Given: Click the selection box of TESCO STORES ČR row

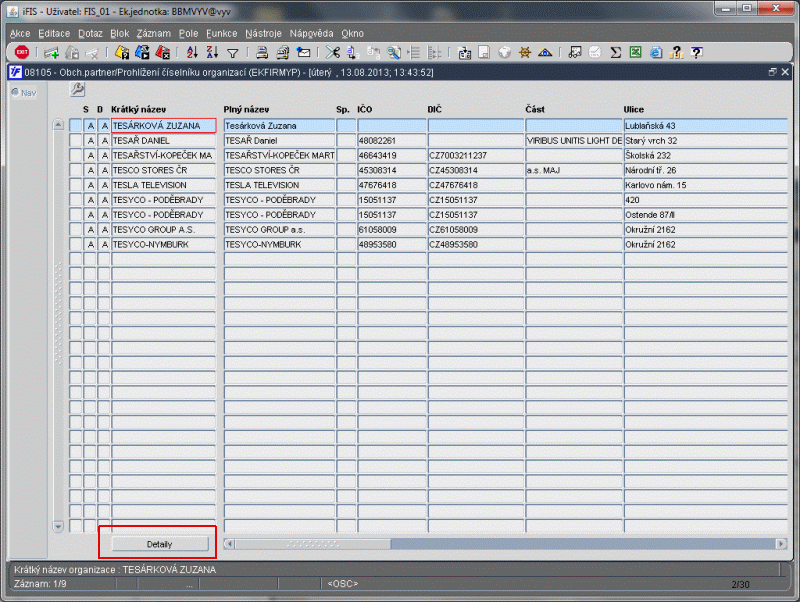Looking at the screenshot, I should pyautogui.click(x=76, y=170).
